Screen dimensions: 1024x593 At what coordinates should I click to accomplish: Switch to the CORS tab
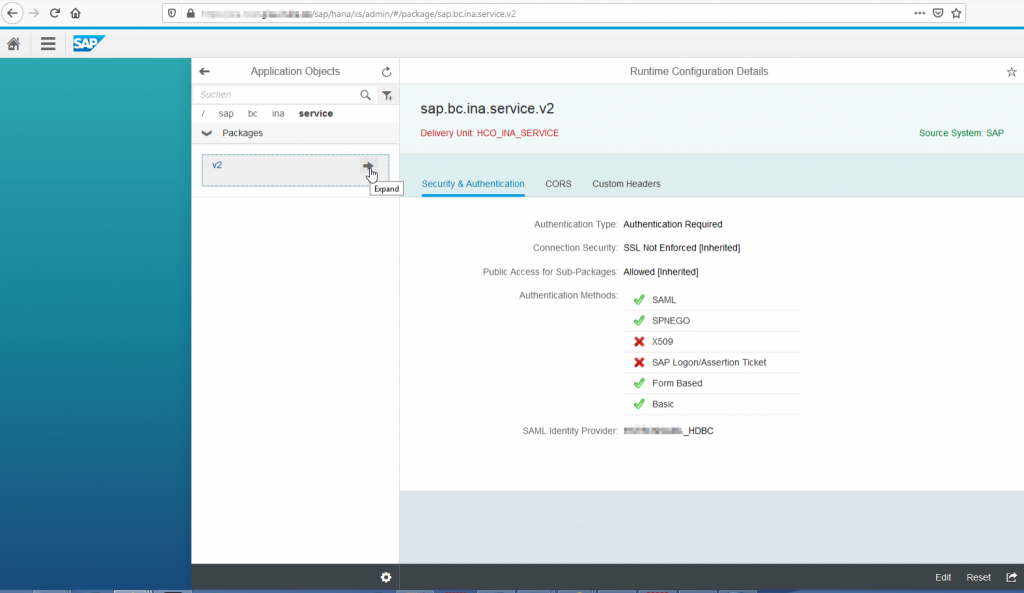(x=558, y=184)
